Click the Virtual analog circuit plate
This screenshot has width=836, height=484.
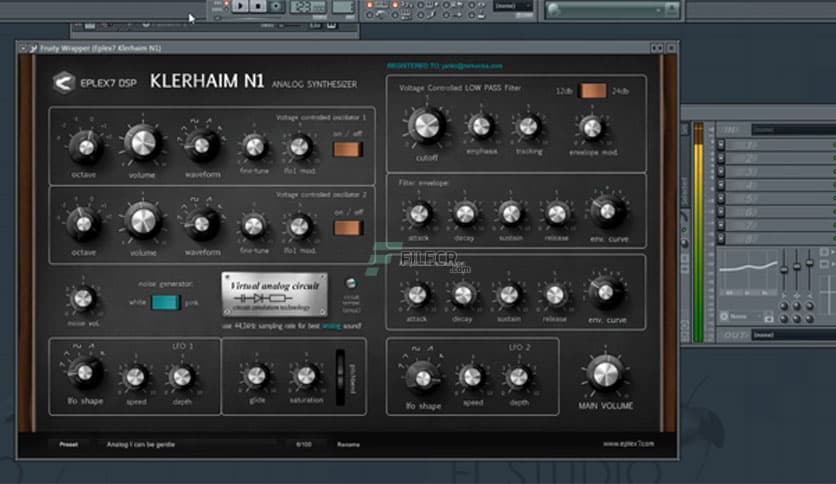[274, 294]
